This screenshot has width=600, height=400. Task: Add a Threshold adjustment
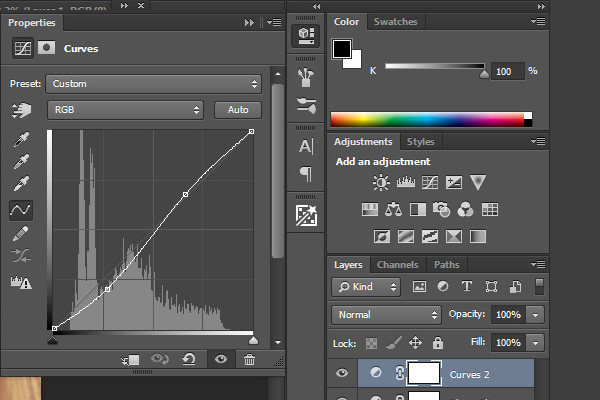(x=430, y=237)
